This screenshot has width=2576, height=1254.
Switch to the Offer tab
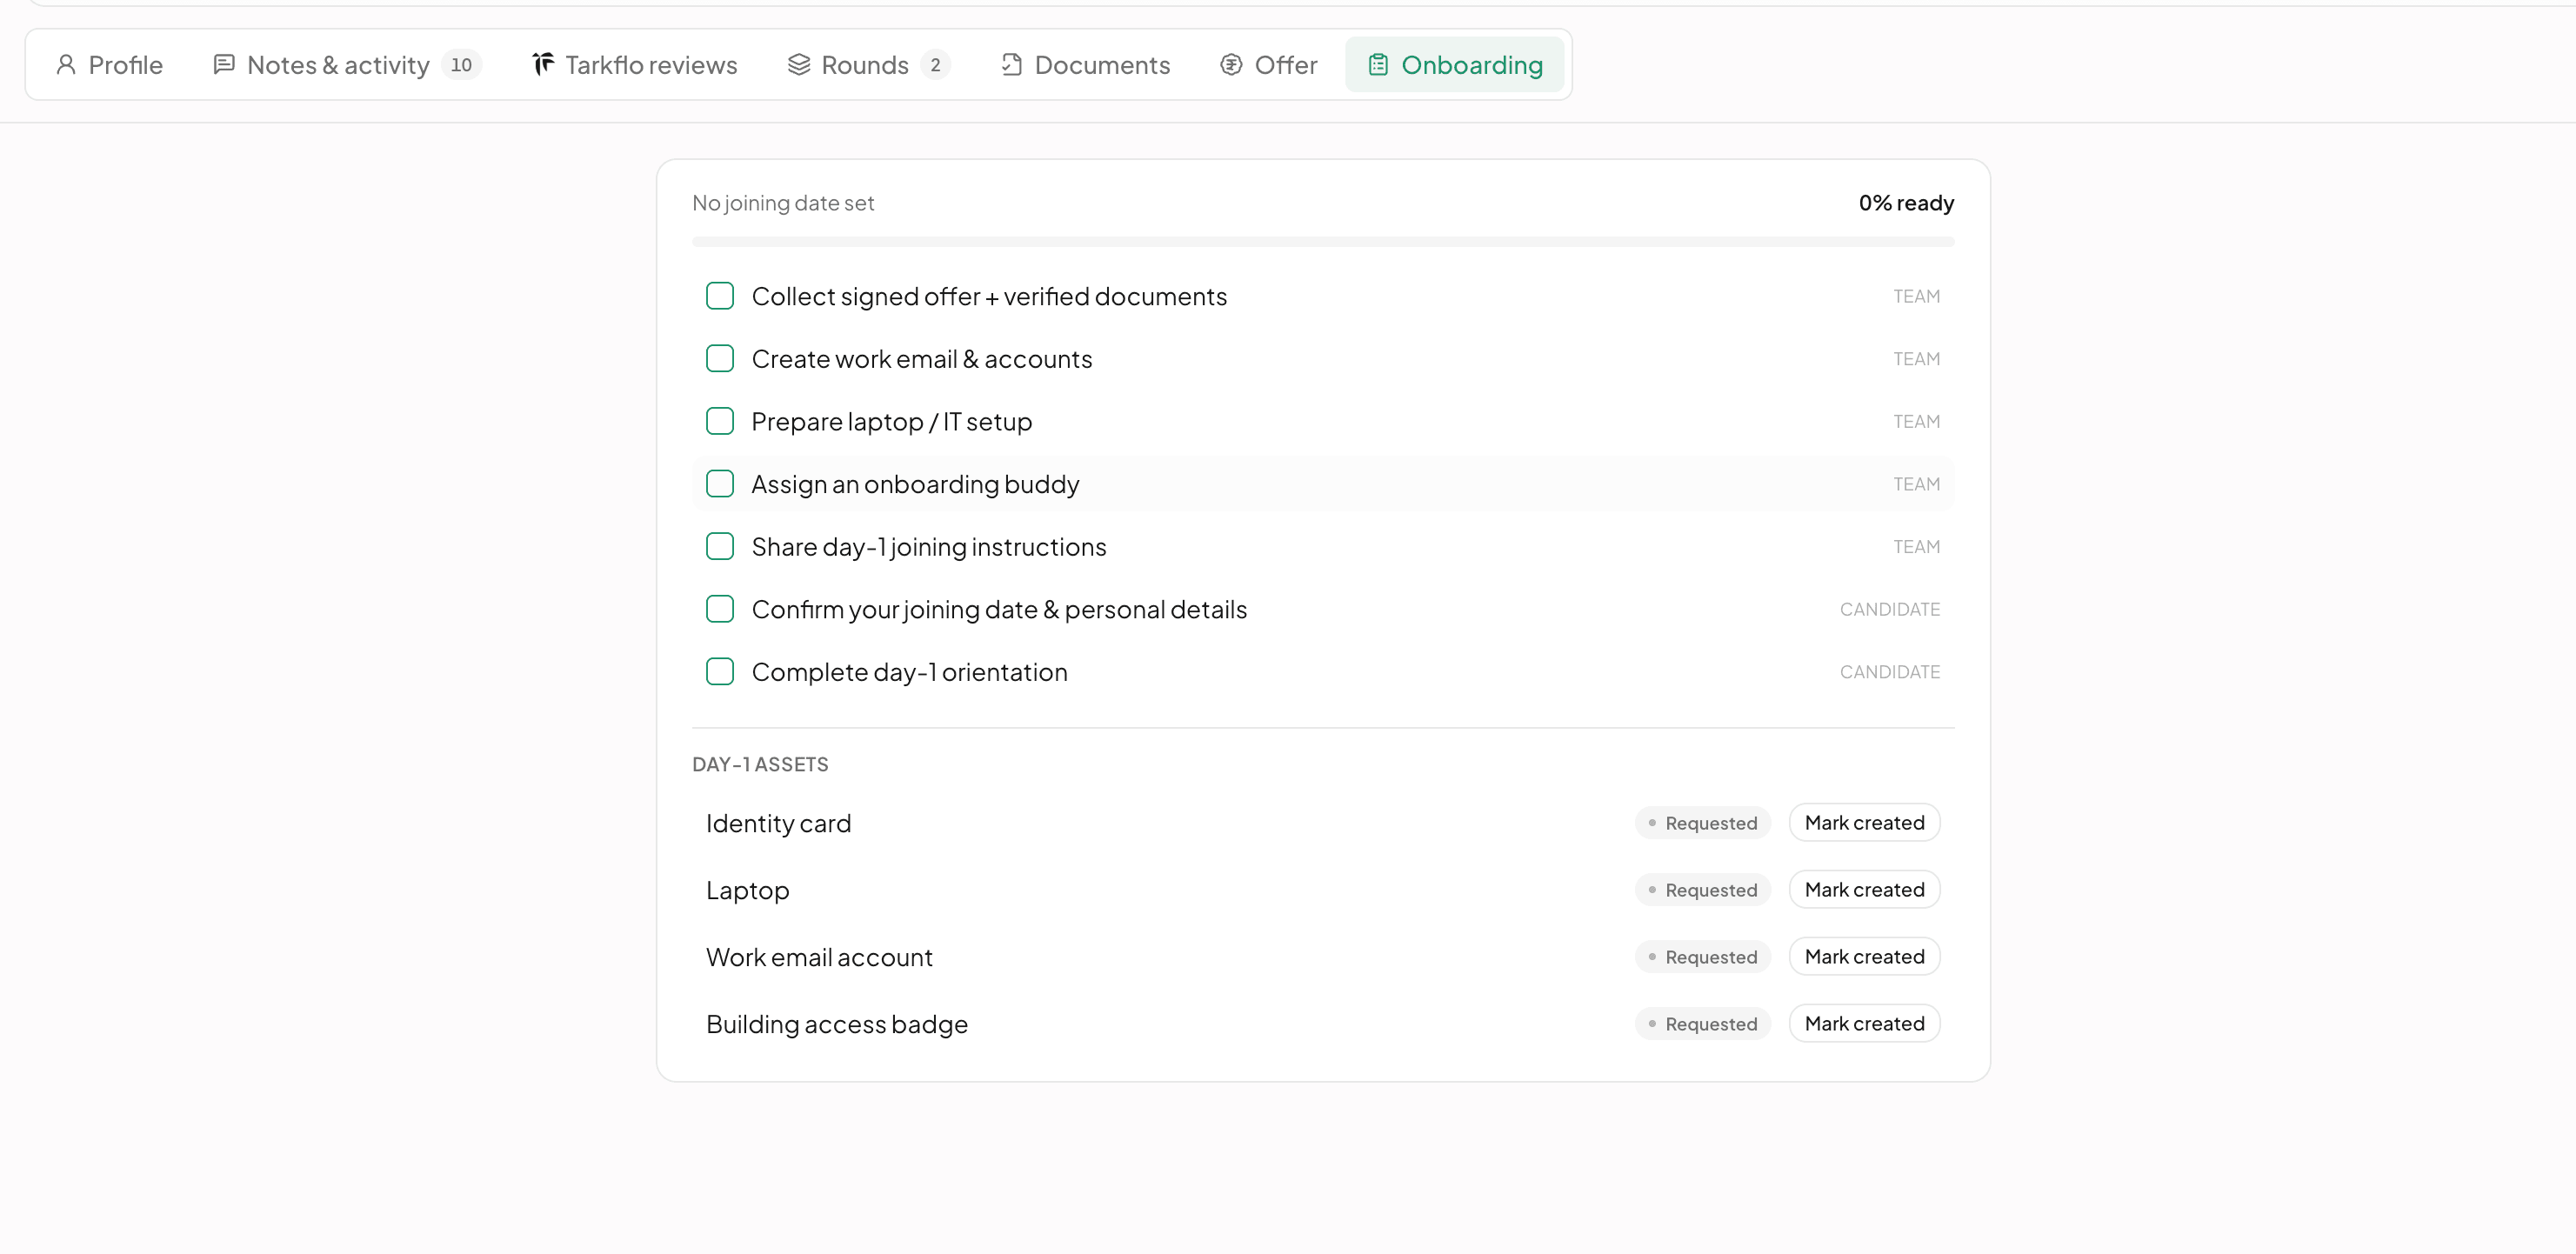[1269, 65]
